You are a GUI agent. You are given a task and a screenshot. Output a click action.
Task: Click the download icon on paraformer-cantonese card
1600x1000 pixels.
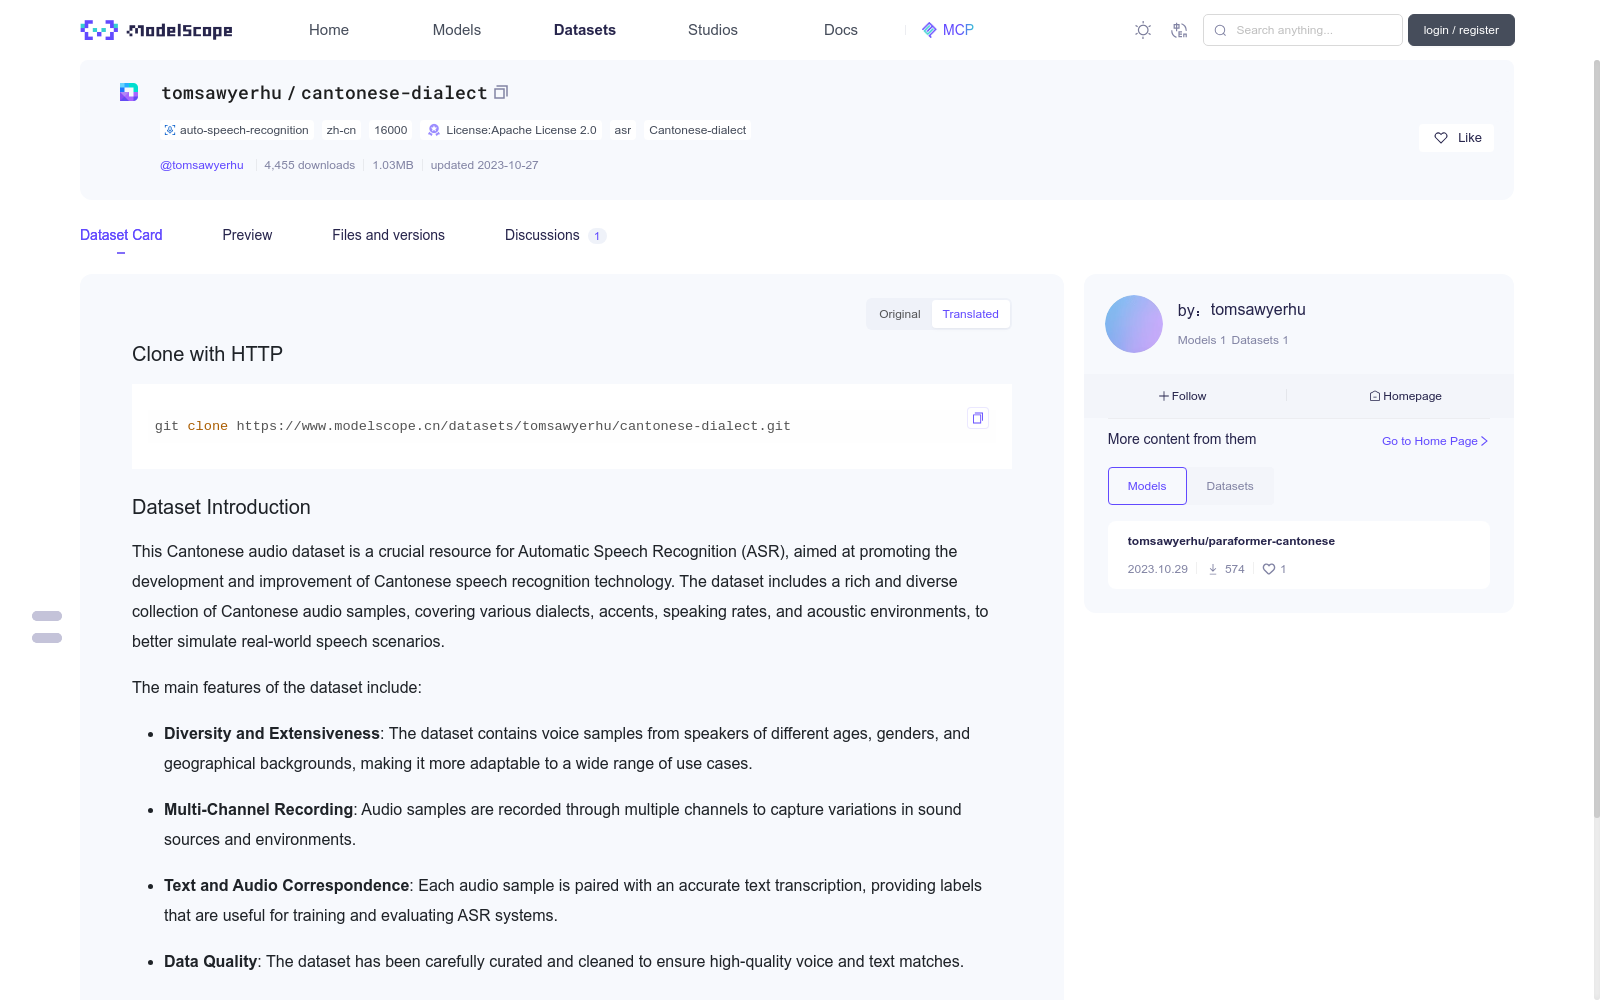(1213, 569)
